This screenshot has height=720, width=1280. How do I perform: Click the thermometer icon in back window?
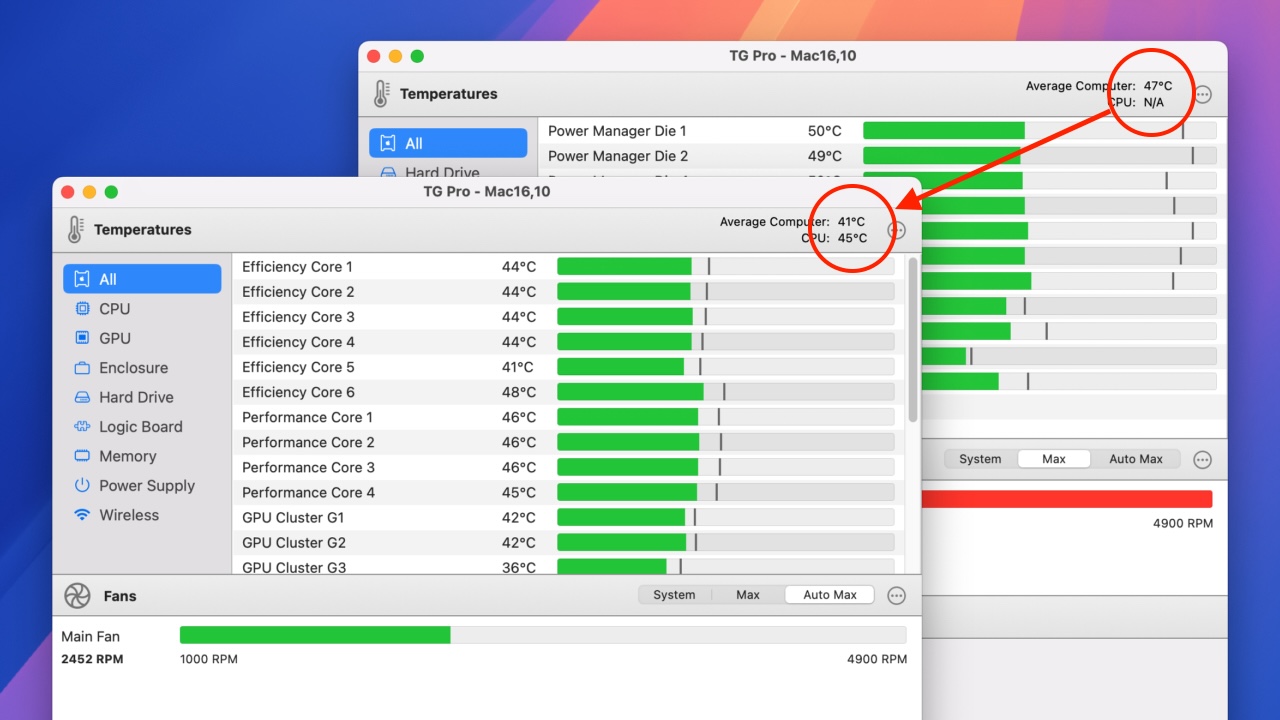click(x=381, y=94)
